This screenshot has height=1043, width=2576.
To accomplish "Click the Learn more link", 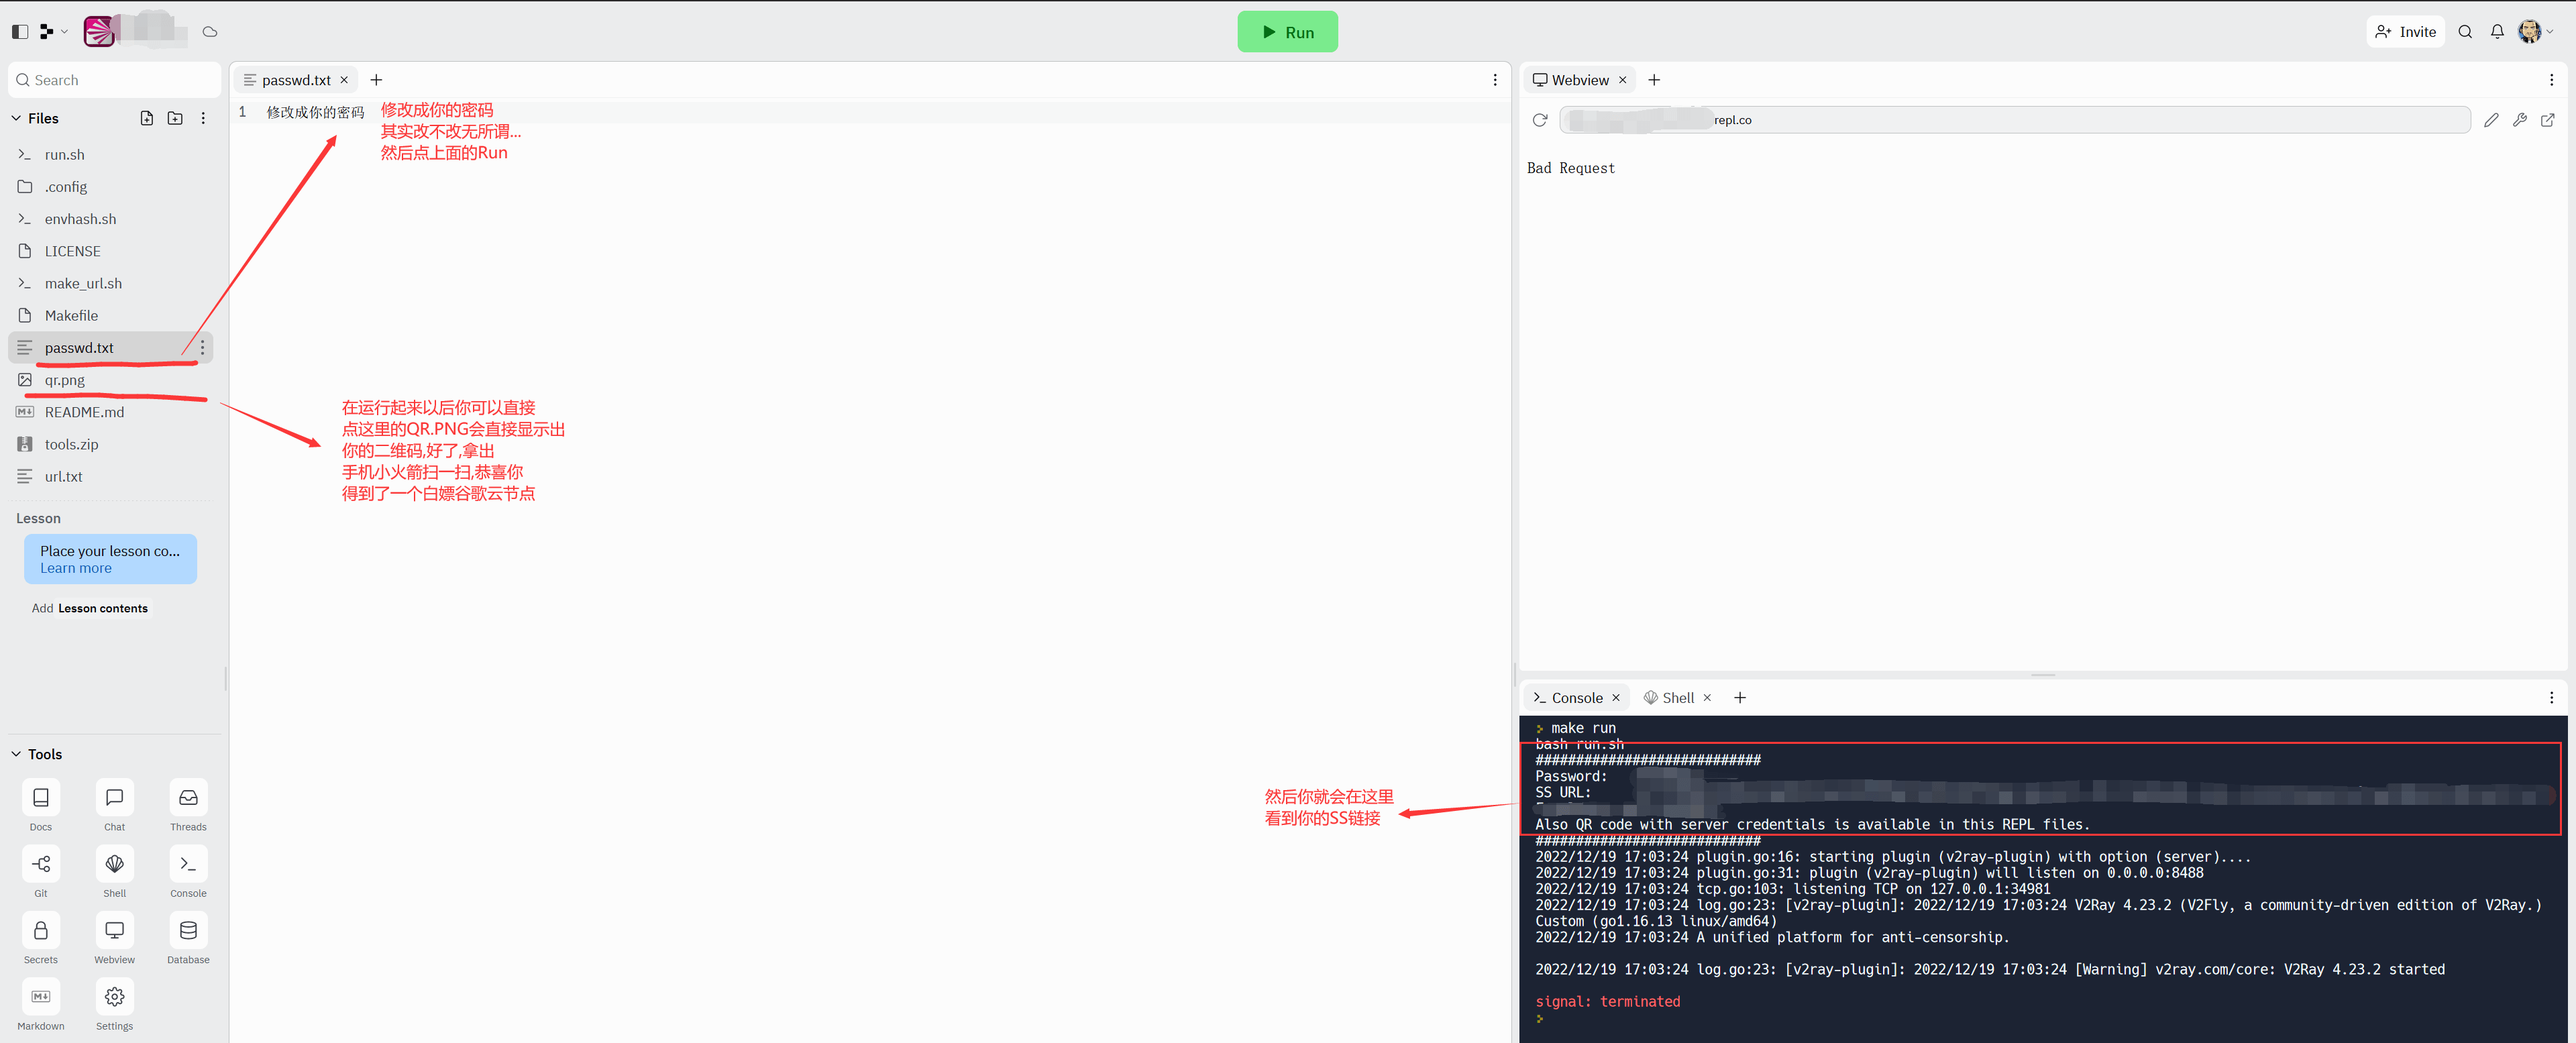I will pyautogui.click(x=76, y=568).
